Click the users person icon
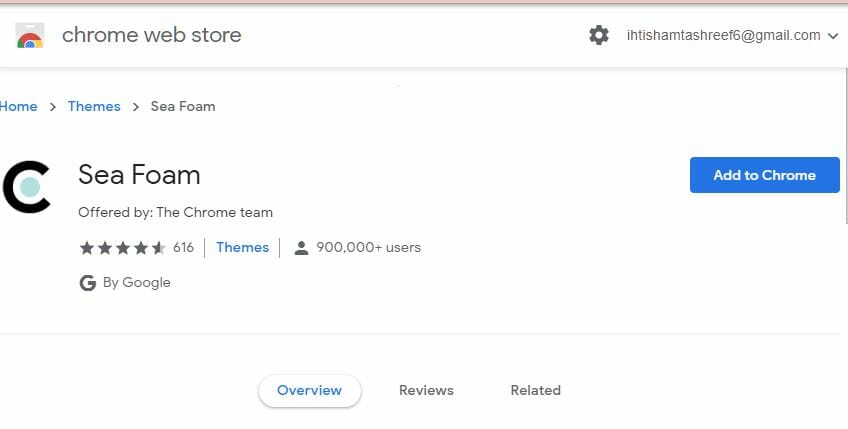Viewport: 848px width, 429px height. (301, 248)
